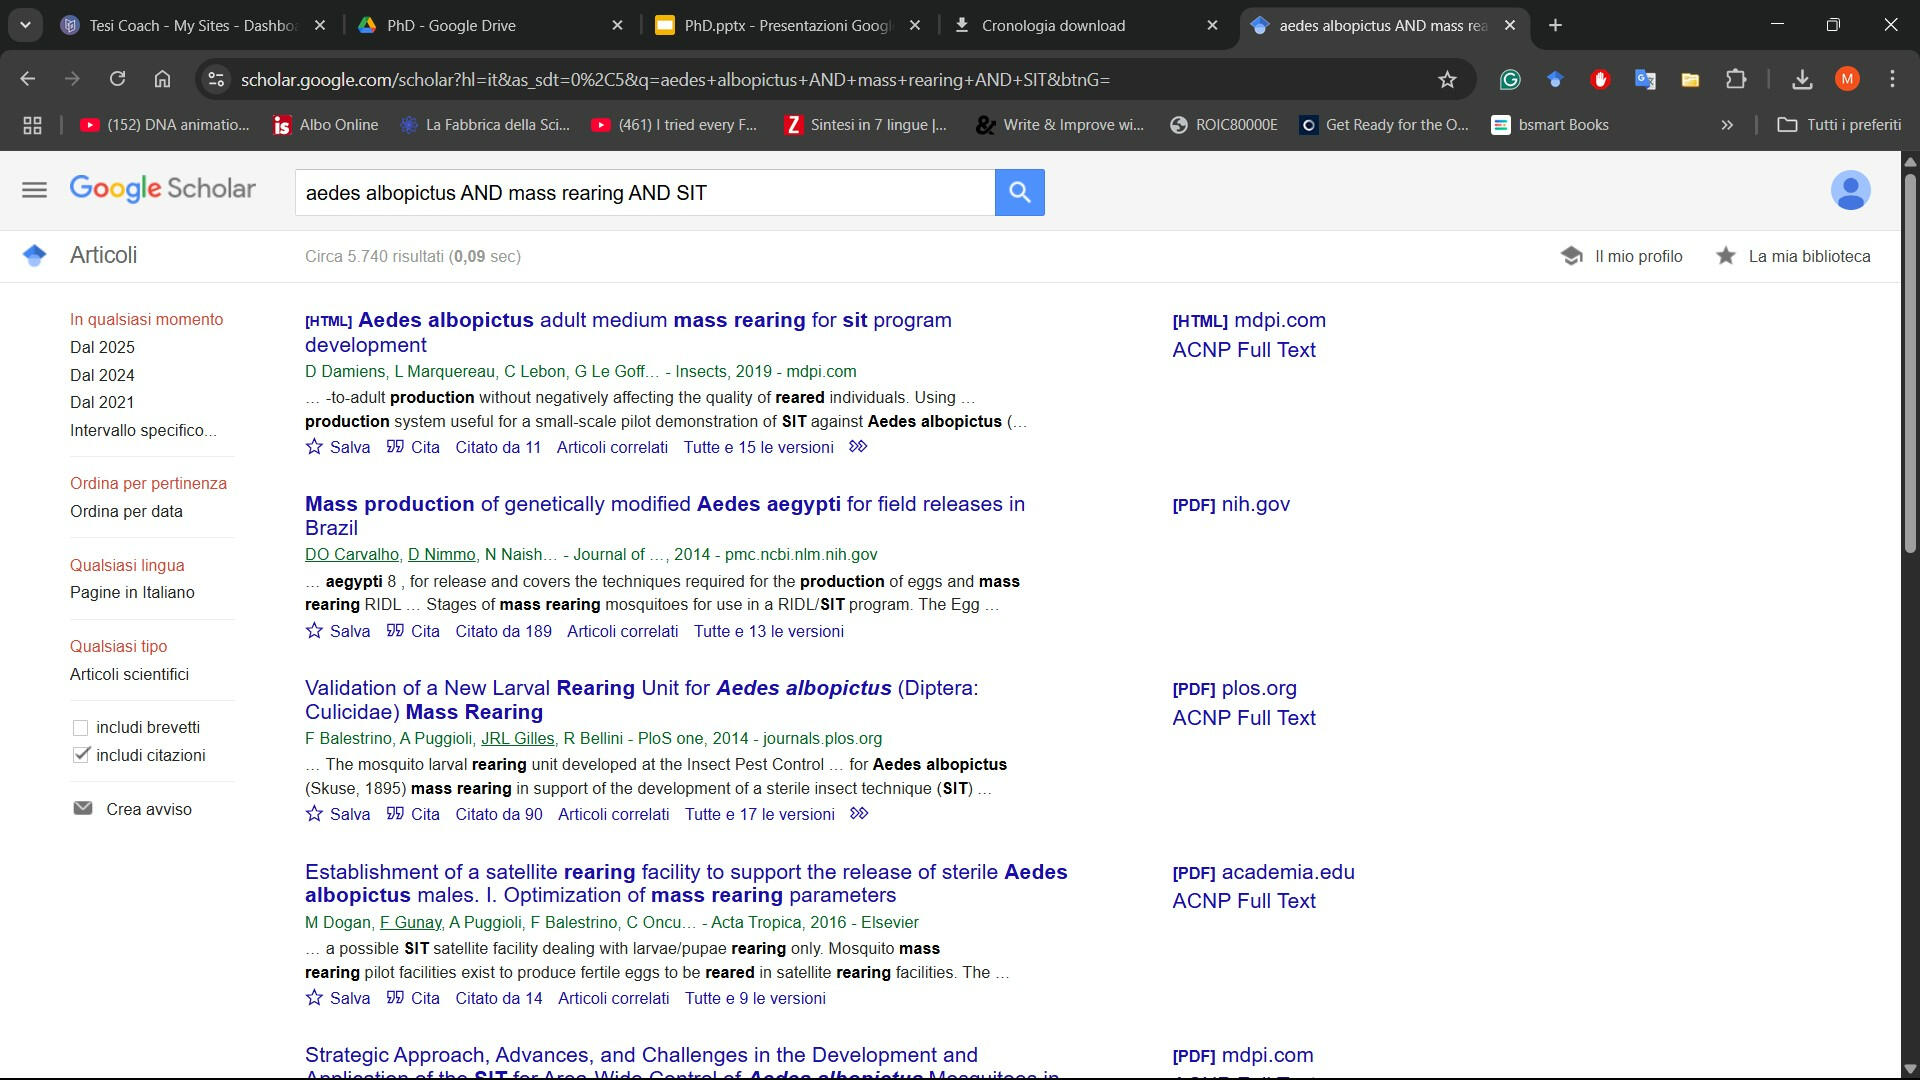Viewport: 1920px width, 1080px height.
Task: Uncheck the includi citazioni checkbox
Action: (x=81, y=755)
